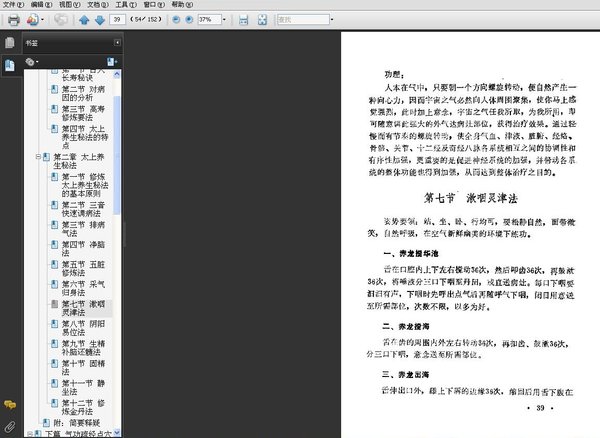
Task: Open the dropdown arrow beside create PDF icon
Action: (42, 20)
